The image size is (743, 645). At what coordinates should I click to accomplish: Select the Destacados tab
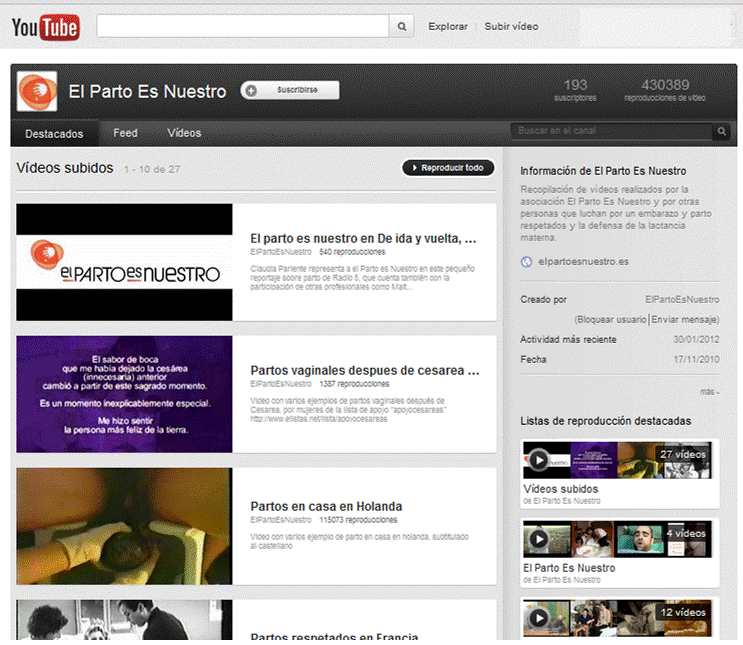(x=54, y=133)
